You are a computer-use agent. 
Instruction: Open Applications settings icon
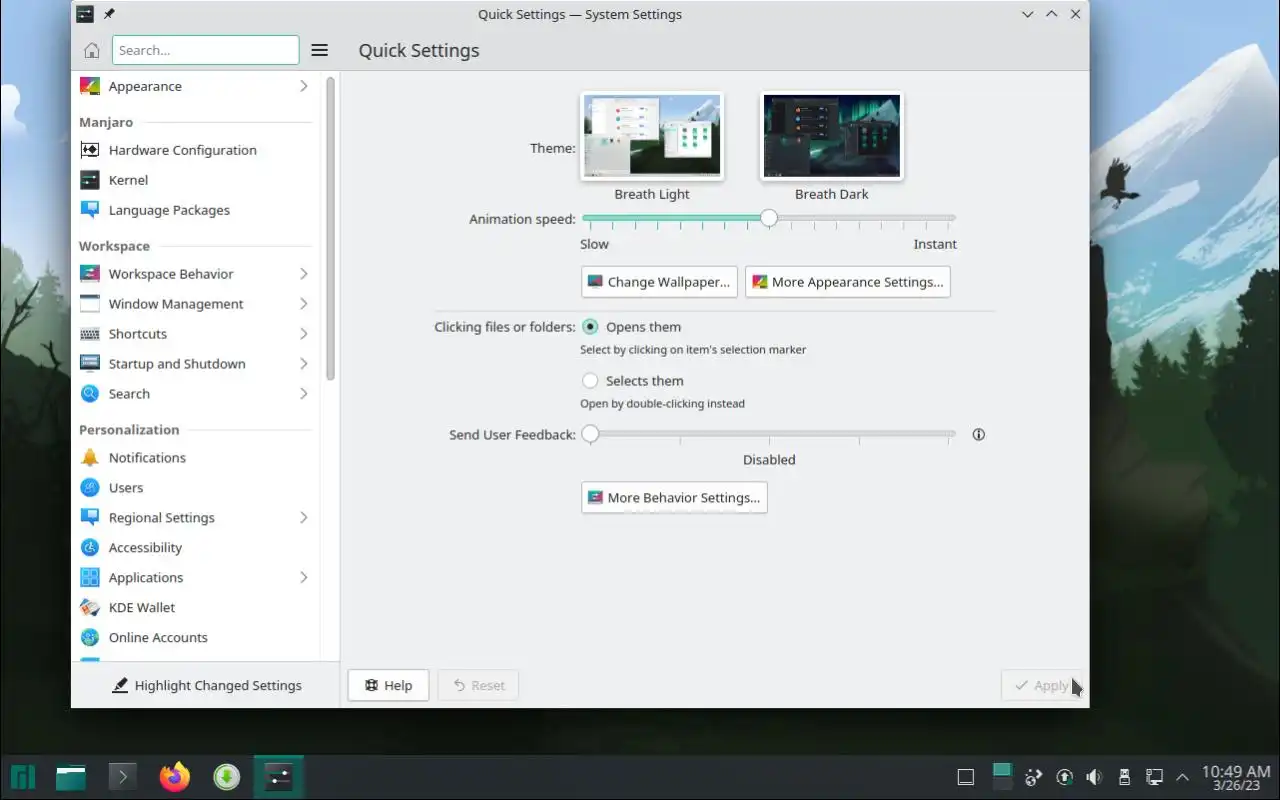(x=90, y=578)
